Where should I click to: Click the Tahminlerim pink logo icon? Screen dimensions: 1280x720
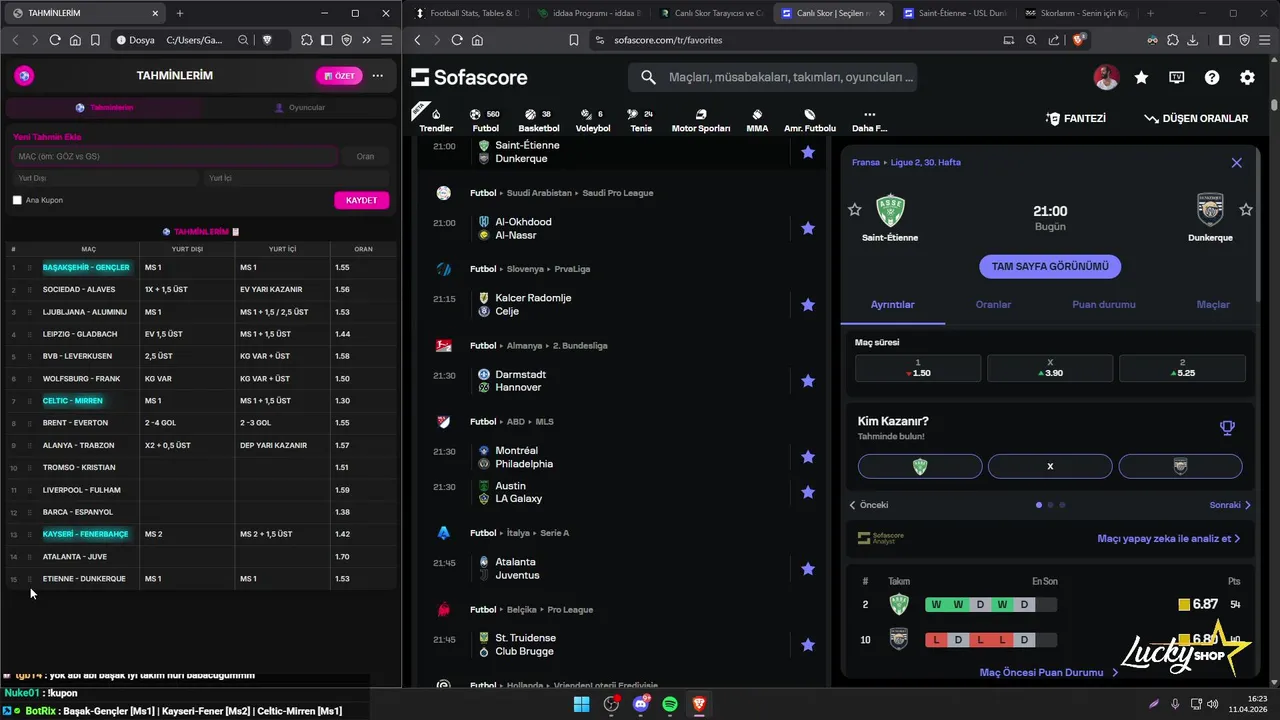(25, 76)
